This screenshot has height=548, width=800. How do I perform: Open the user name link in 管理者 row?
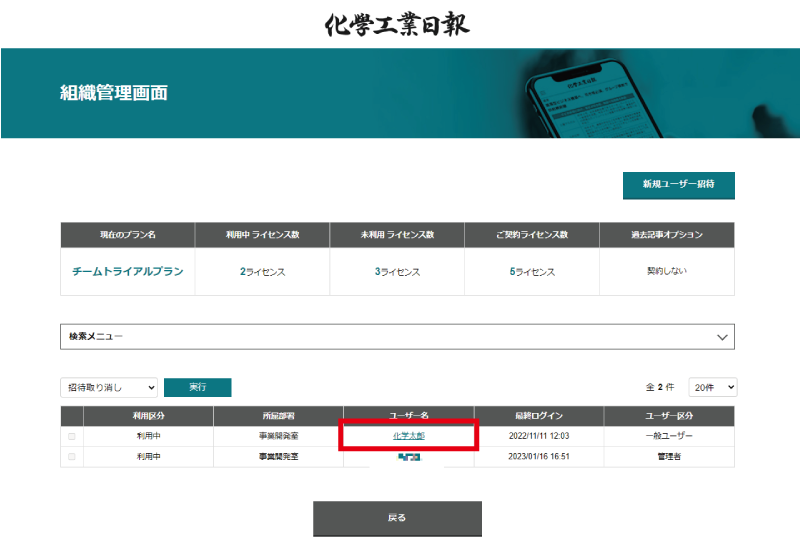click(409, 457)
